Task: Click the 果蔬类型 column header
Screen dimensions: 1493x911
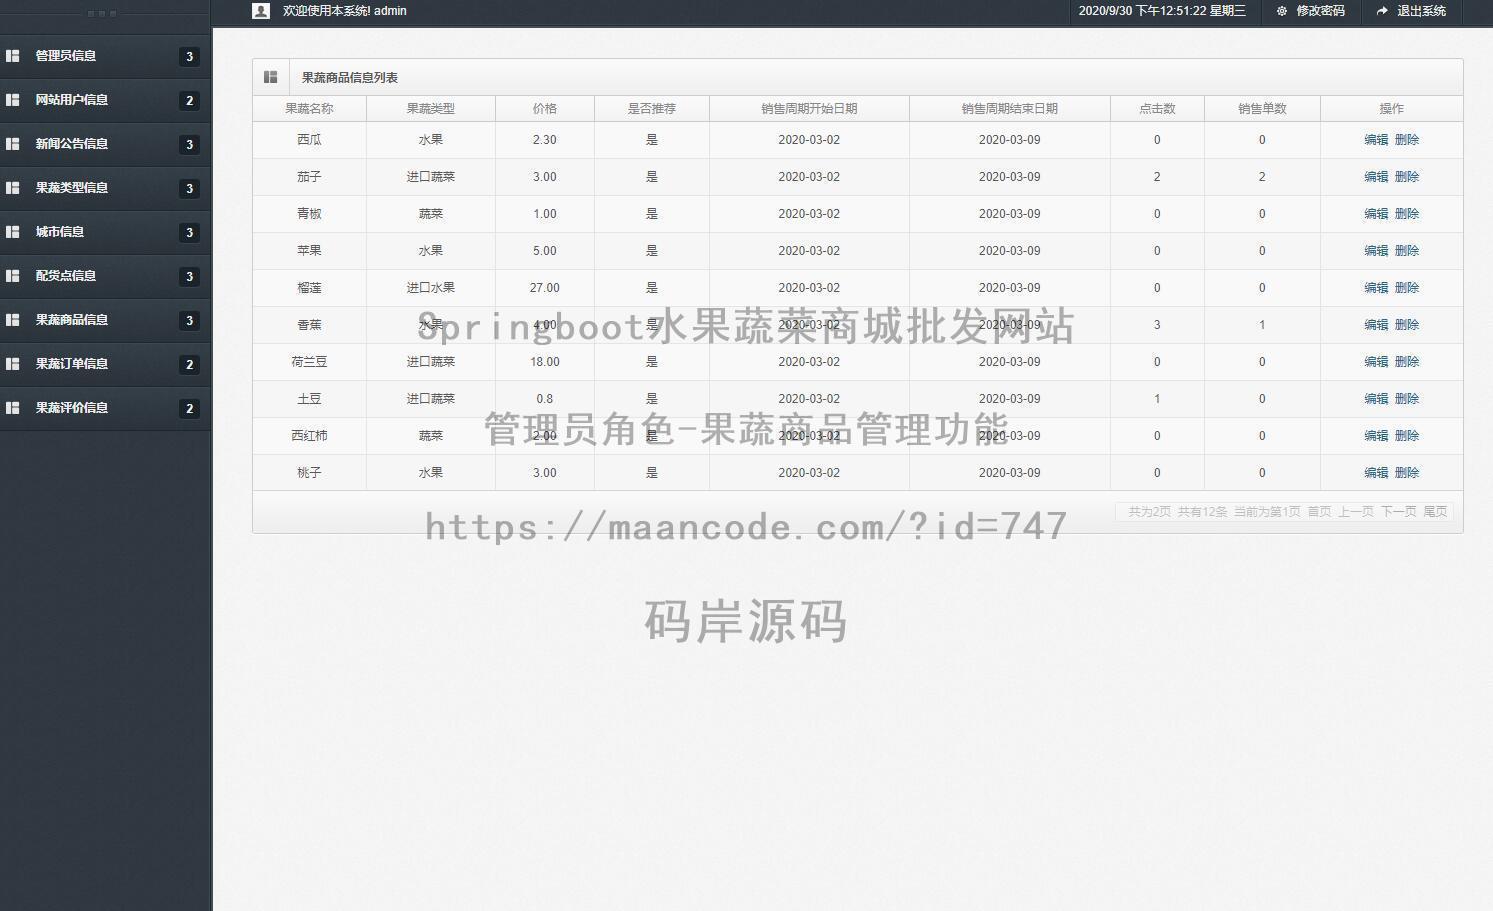Action: pos(431,109)
